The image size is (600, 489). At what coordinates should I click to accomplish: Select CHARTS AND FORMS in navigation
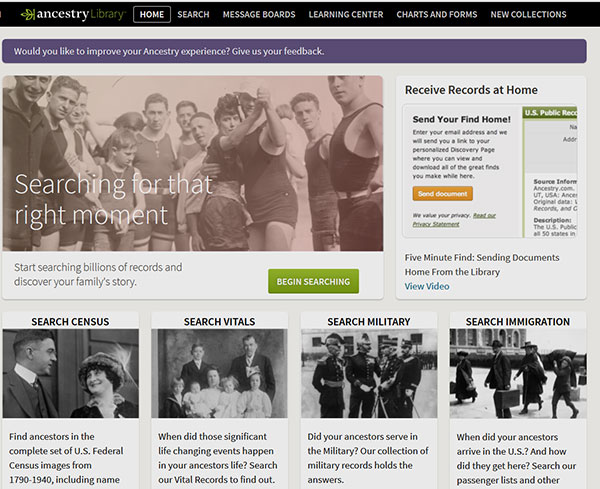437,15
